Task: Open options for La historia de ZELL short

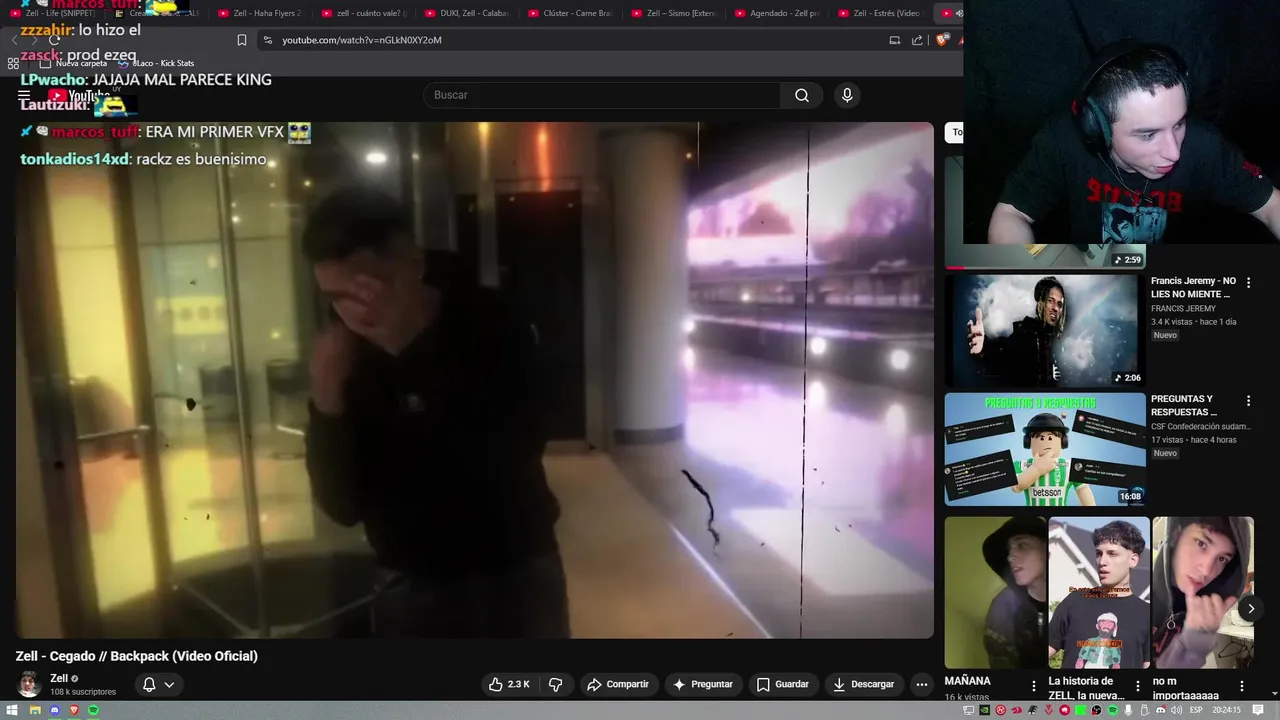Action: pos(1137,686)
